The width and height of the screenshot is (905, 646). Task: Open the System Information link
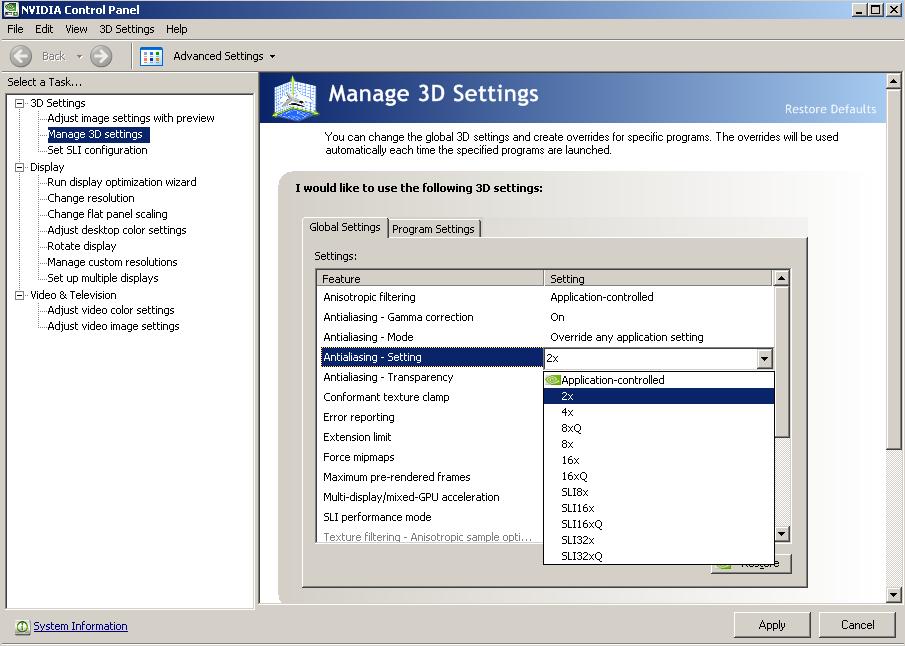pyautogui.click(x=80, y=626)
